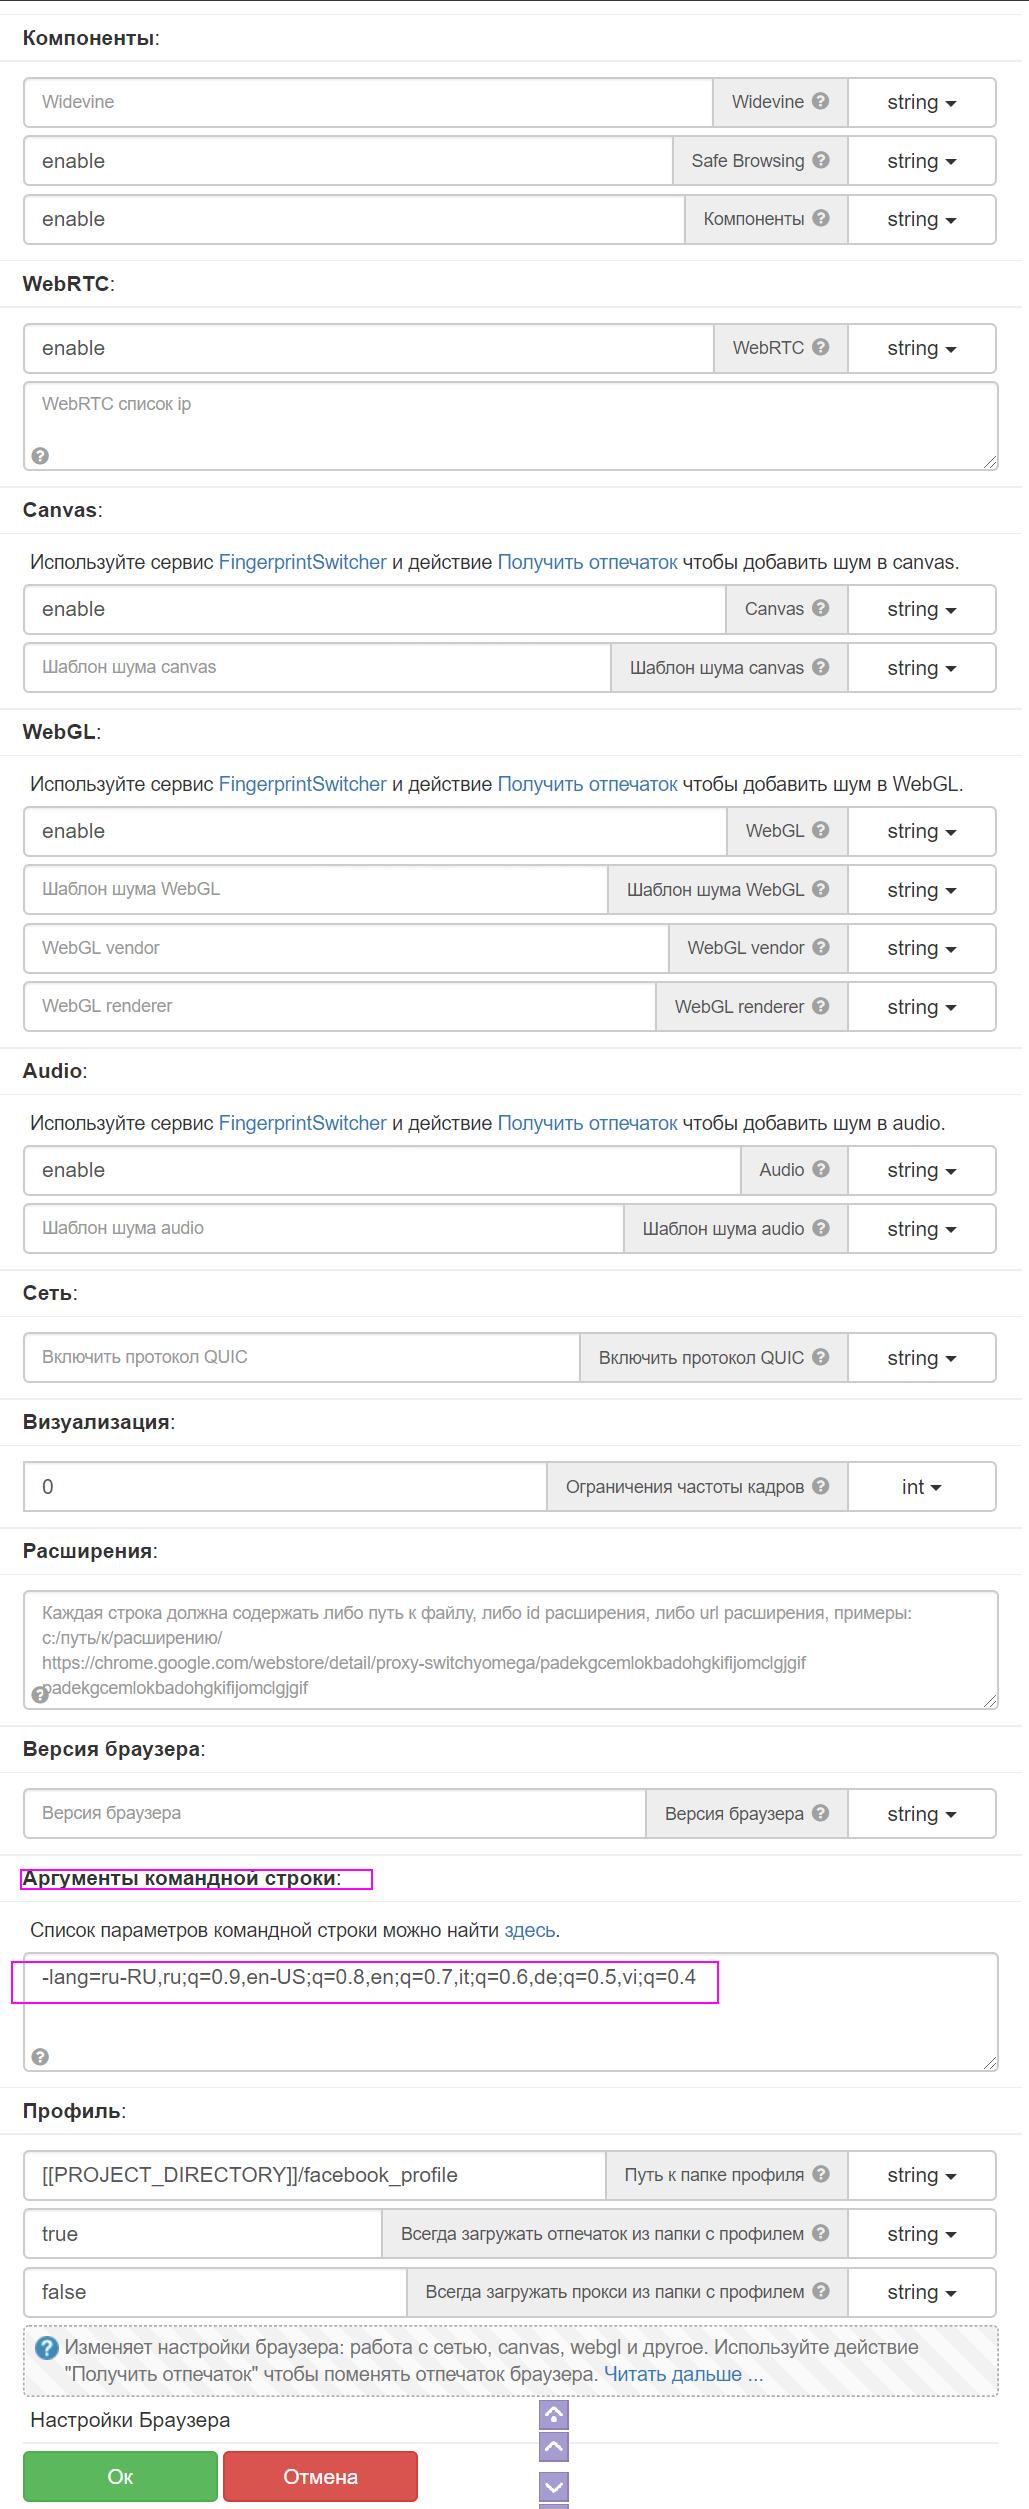Click the help icon for Путь к папке профиля

pos(820,2174)
